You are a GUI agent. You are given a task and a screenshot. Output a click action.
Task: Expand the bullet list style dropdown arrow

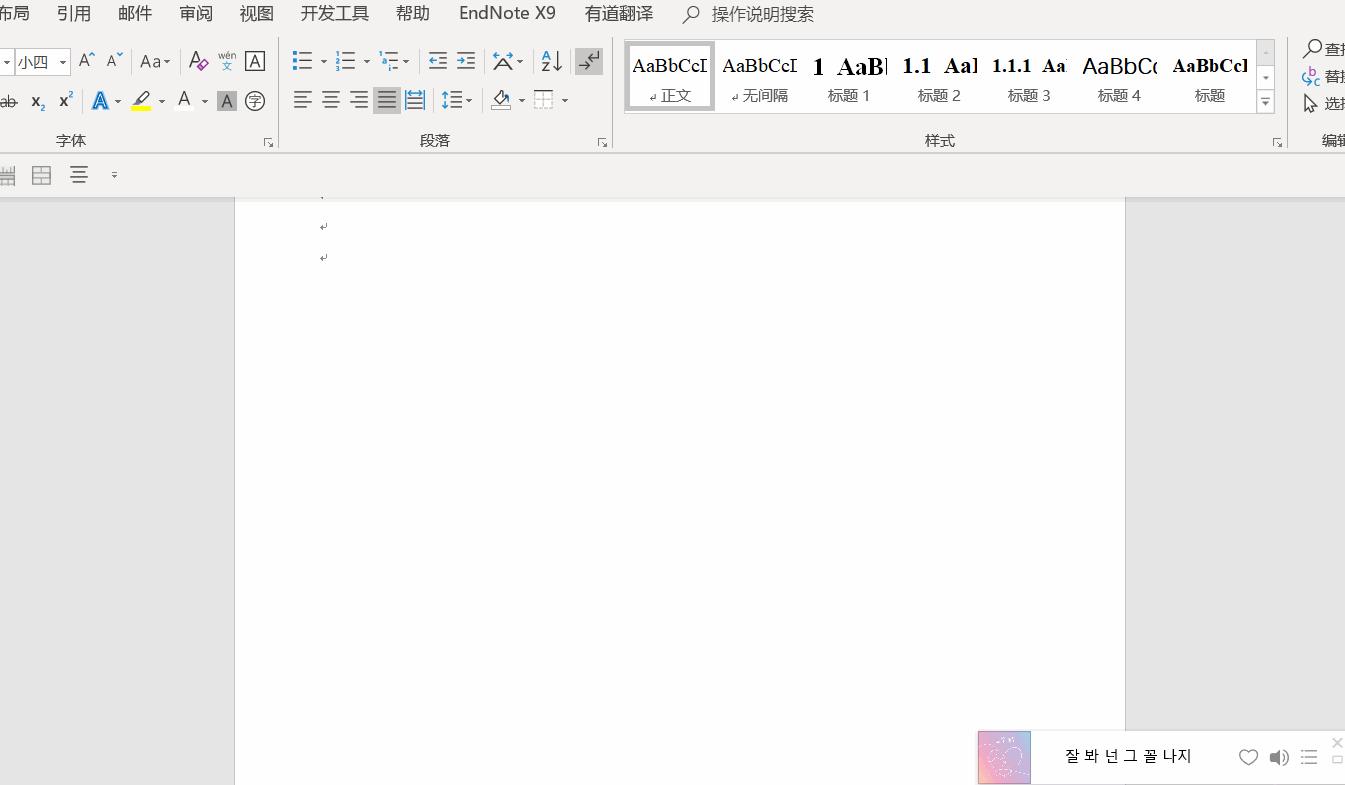point(324,62)
